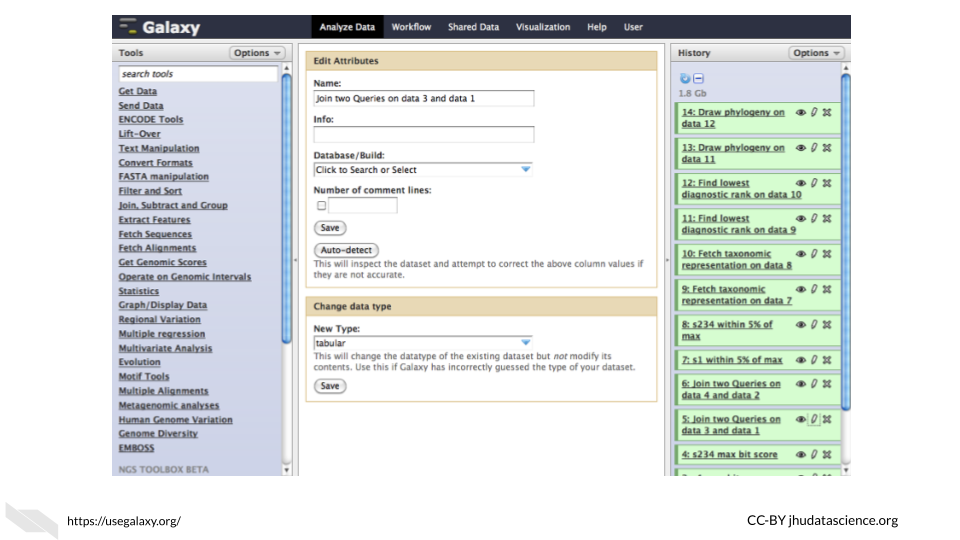Screen dimensions: 960x540
Task: Click the Auto-detect button
Action: click(346, 250)
